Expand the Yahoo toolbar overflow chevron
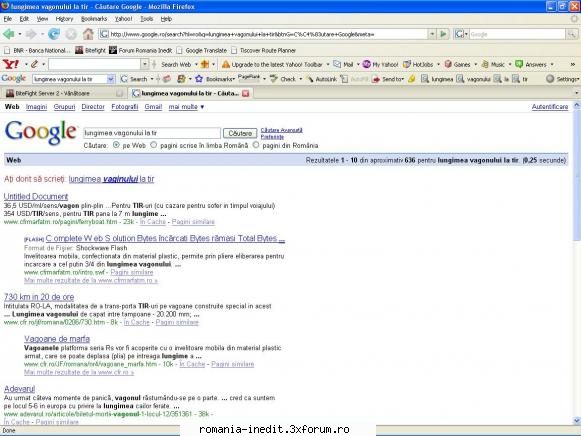The height and width of the screenshot is (436, 581). point(572,64)
